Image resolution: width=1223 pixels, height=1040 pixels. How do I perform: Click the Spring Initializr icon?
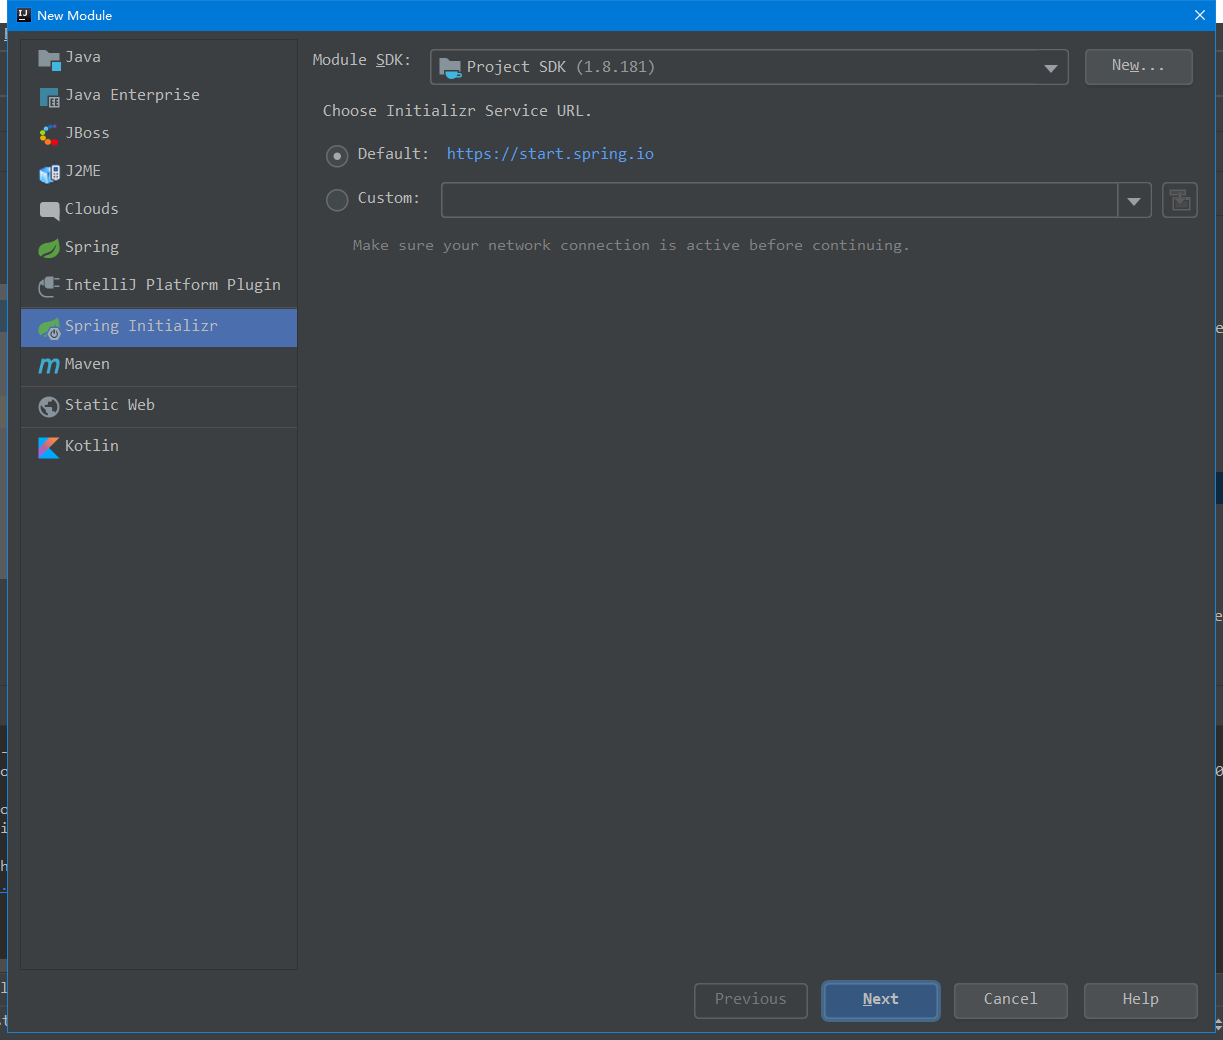(x=49, y=328)
